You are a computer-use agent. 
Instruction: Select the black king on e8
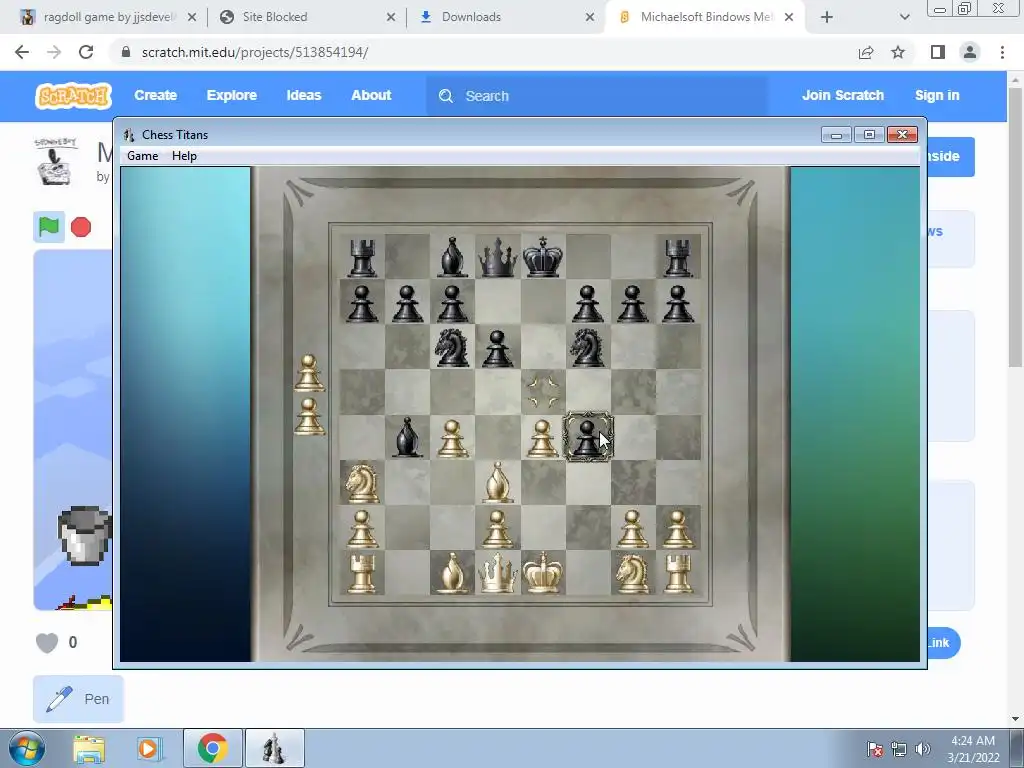pos(542,256)
